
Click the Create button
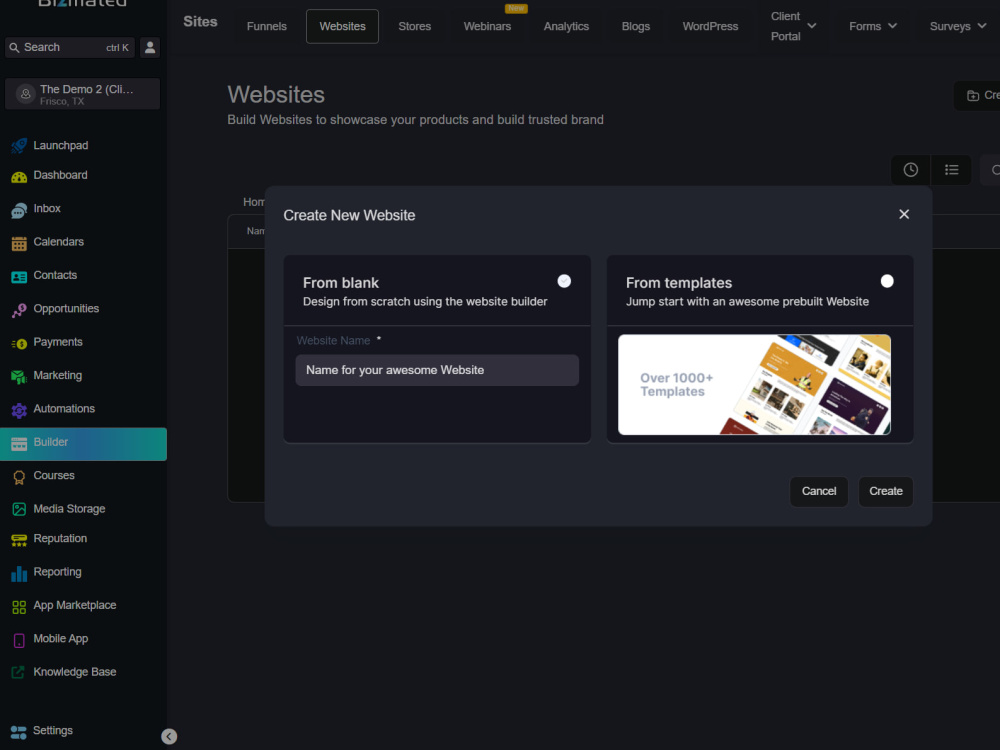[885, 491]
